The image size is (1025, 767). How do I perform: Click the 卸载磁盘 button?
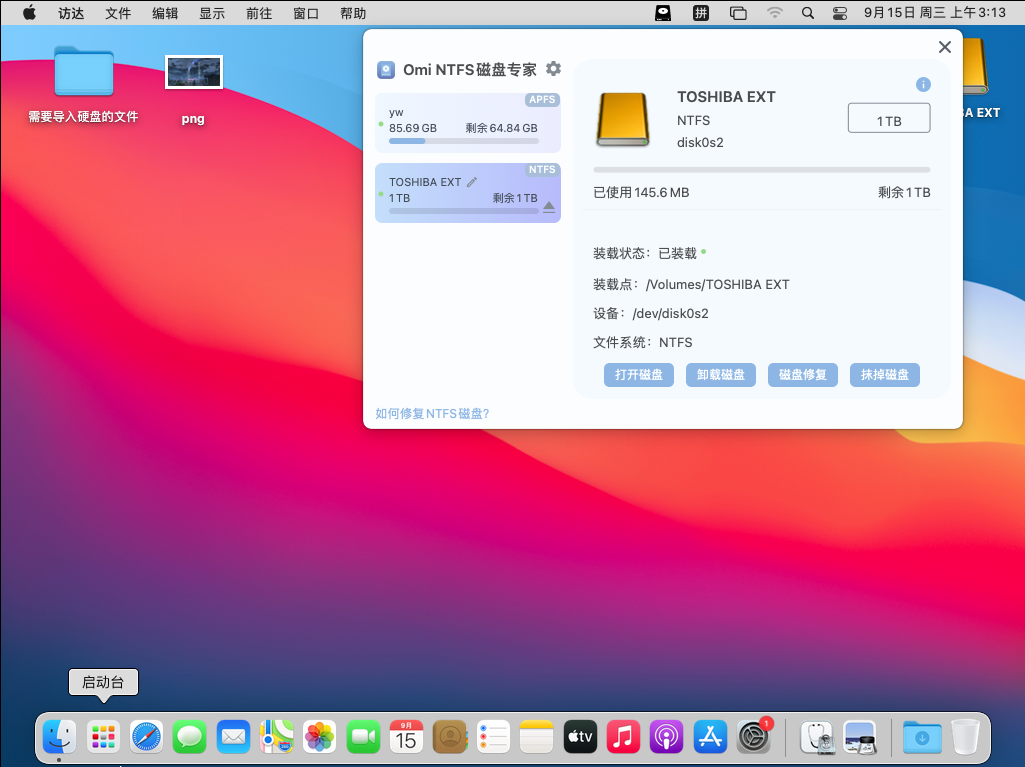pyautogui.click(x=720, y=375)
